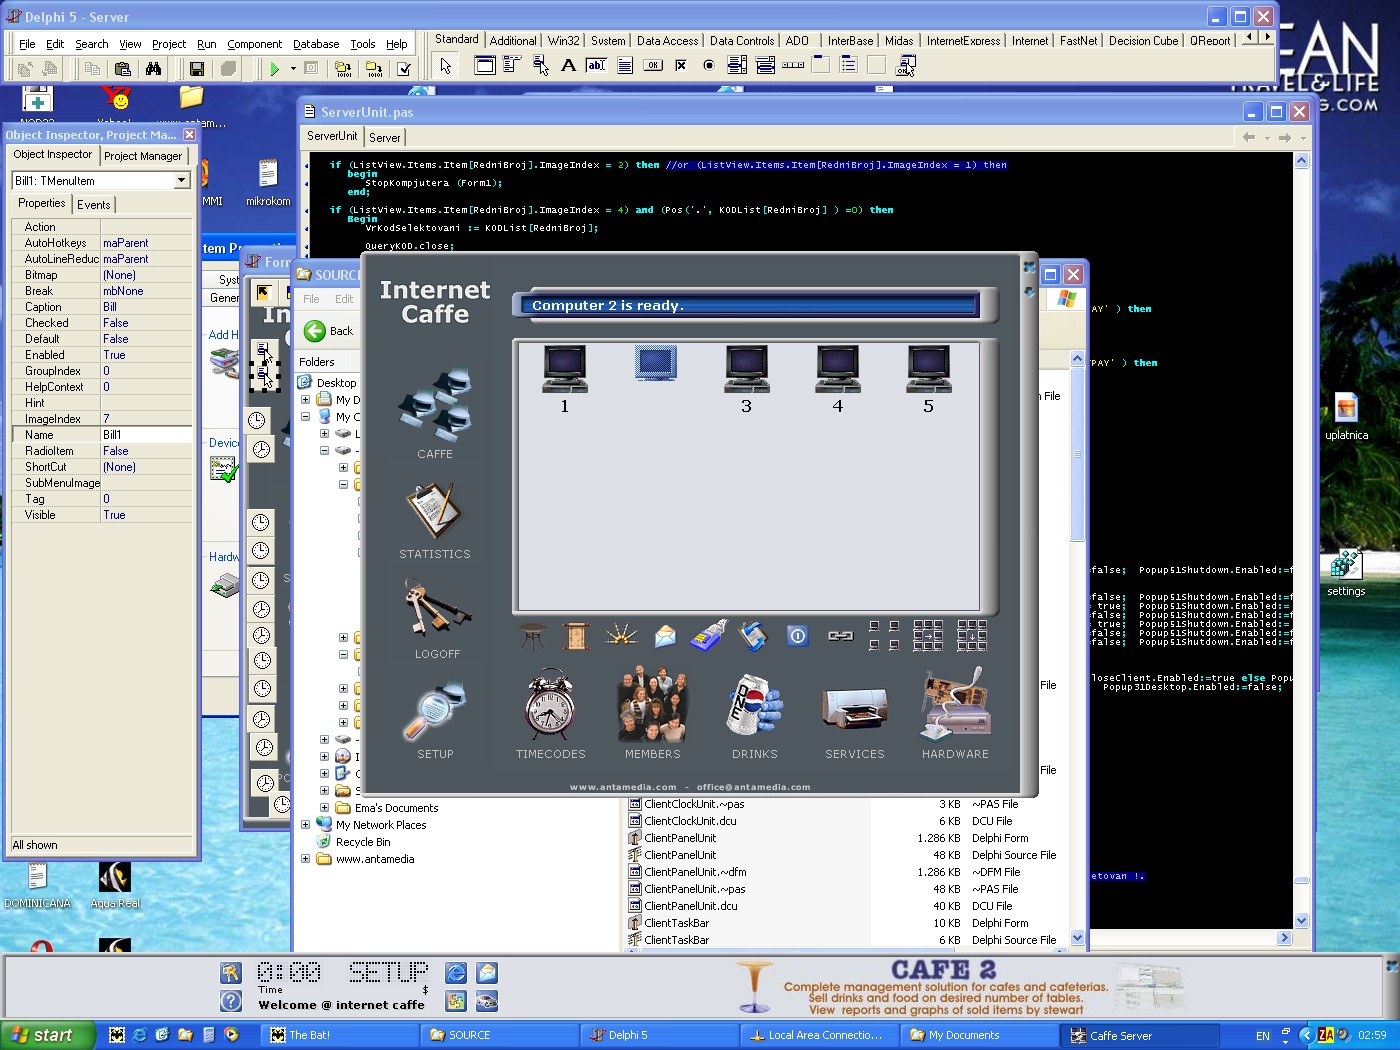Open the SERVICES printer icon
Screen dimensions: 1400x1050
coord(854,706)
